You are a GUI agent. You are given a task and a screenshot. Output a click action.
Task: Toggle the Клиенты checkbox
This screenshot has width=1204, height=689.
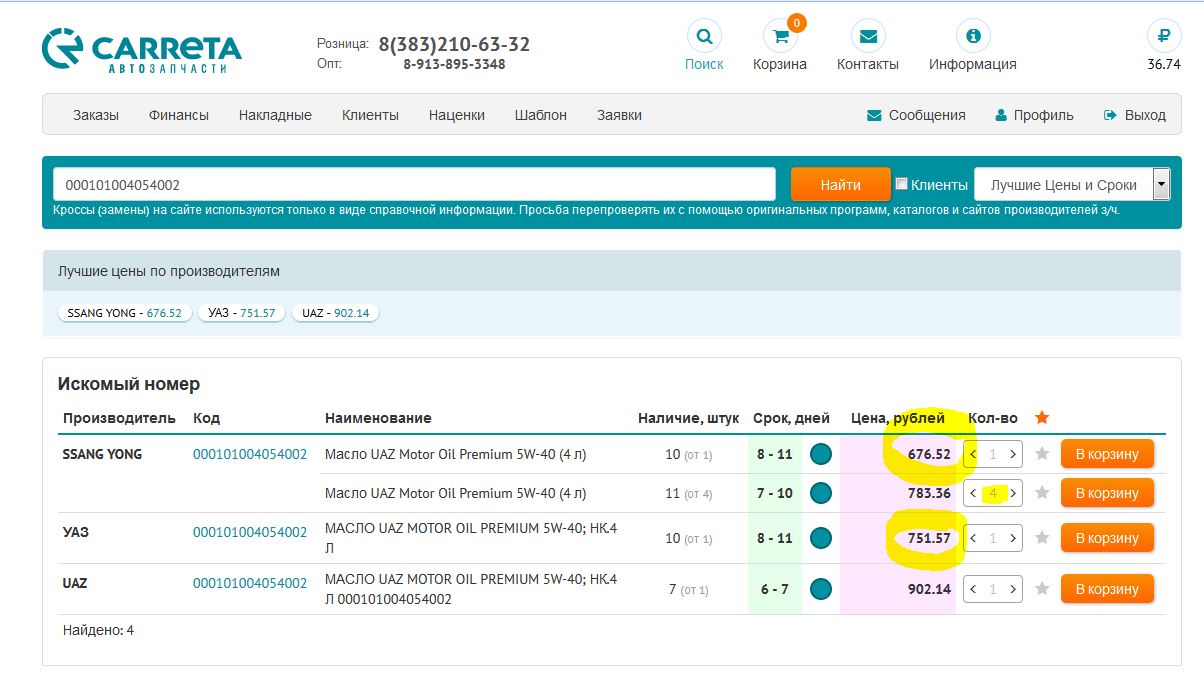click(901, 184)
